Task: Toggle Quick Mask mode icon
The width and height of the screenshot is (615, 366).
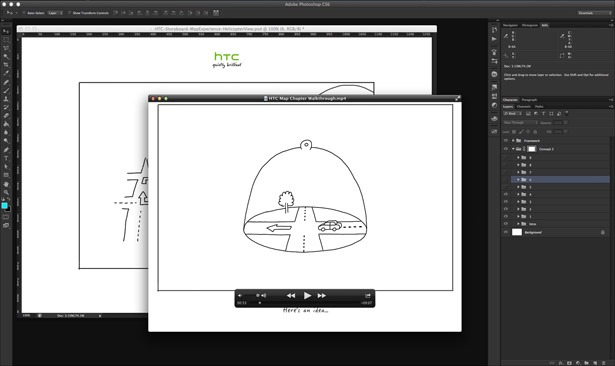Action: (x=5, y=217)
